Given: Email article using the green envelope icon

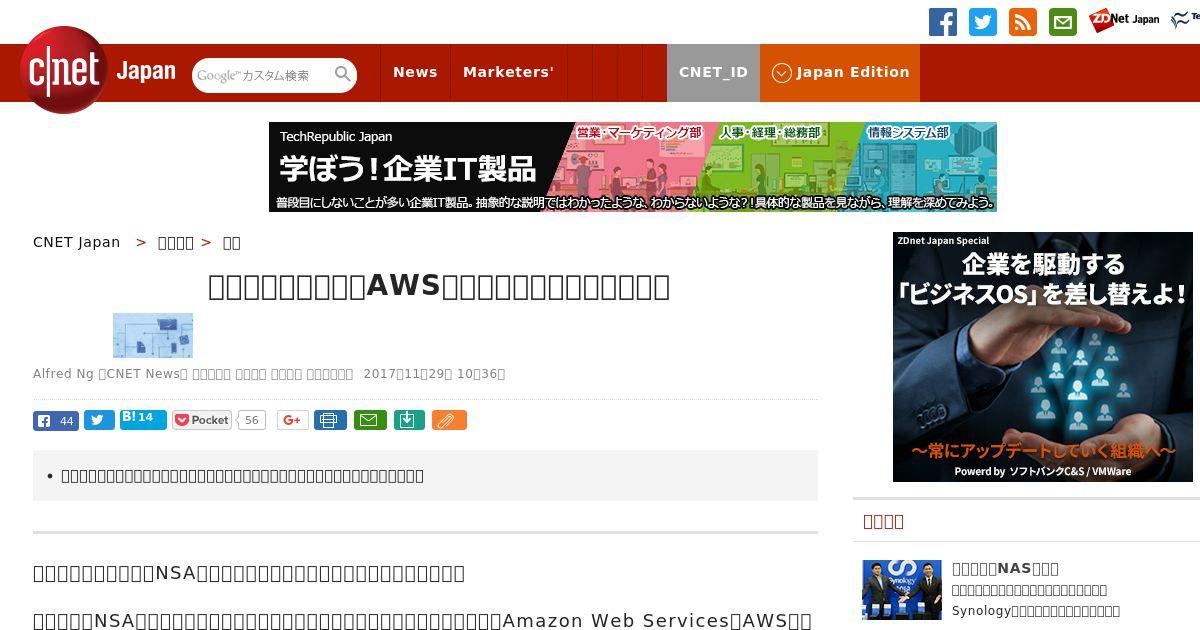Looking at the screenshot, I should pyautogui.click(x=368, y=420).
